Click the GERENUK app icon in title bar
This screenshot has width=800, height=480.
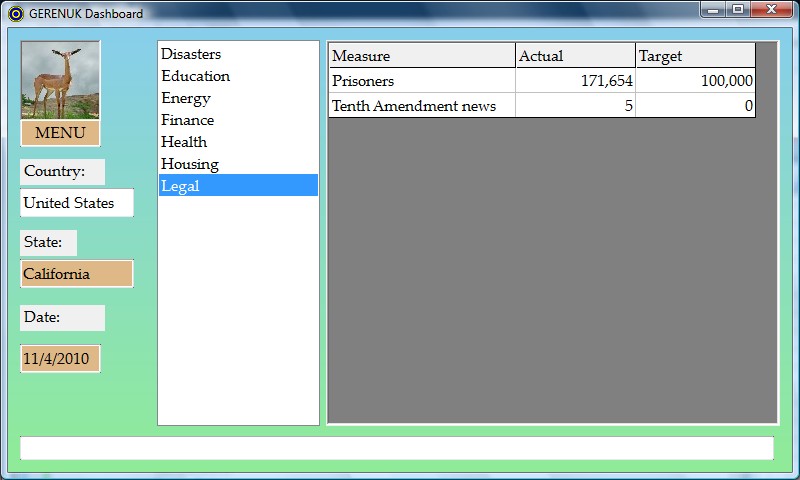(x=15, y=14)
